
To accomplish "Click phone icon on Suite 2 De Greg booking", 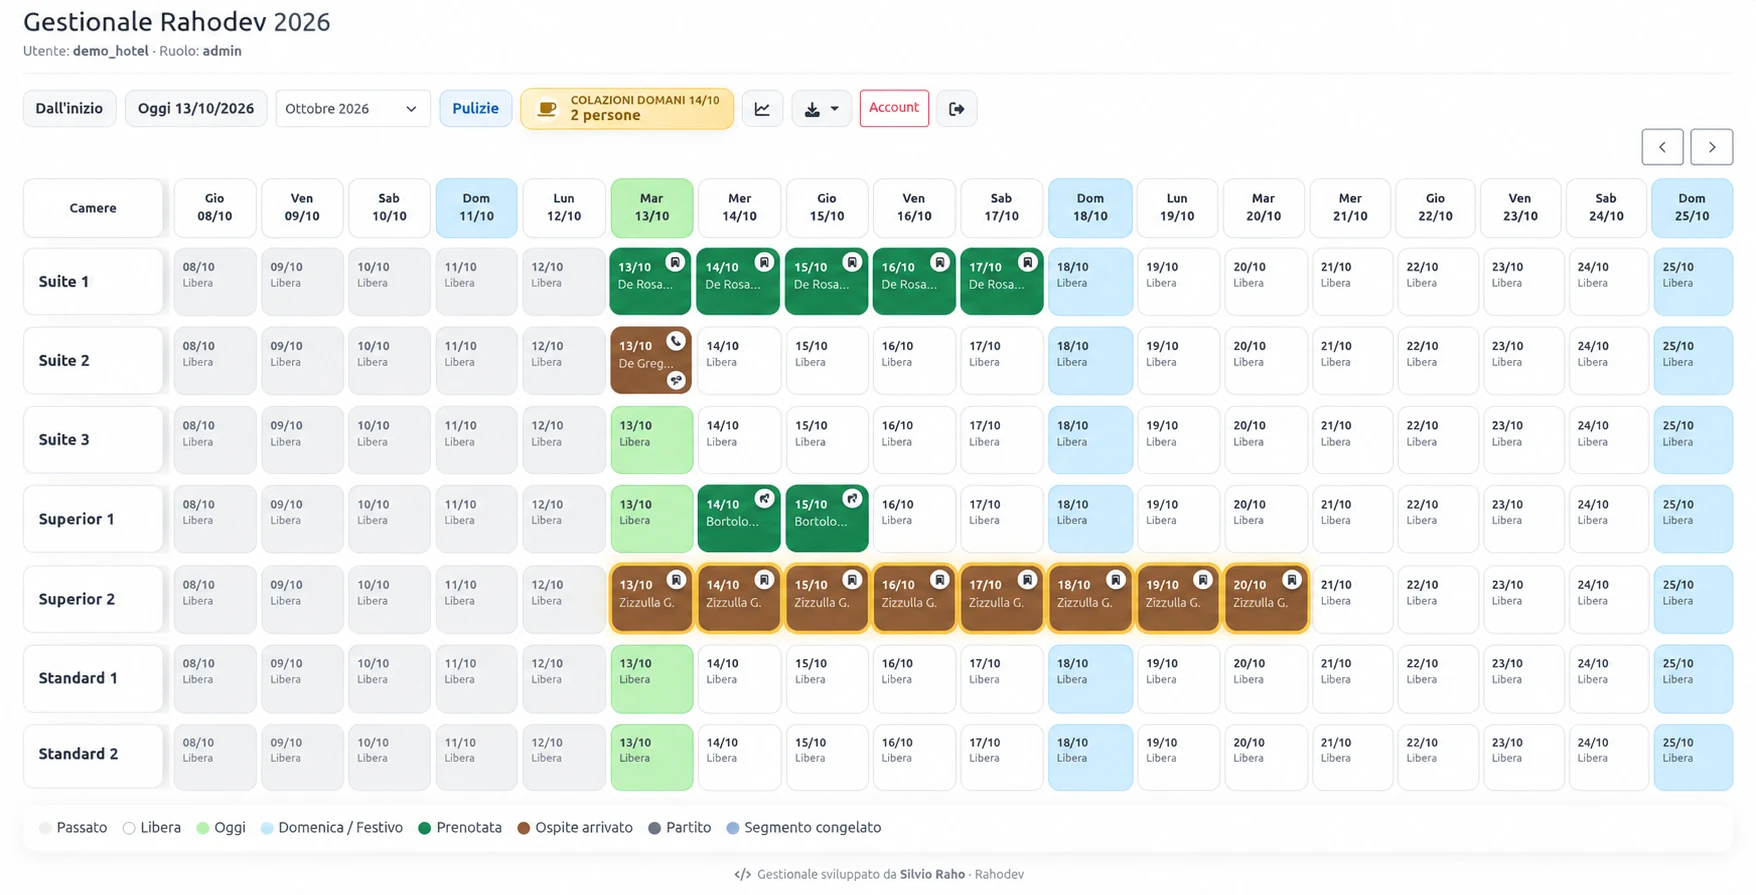I will 676,342.
